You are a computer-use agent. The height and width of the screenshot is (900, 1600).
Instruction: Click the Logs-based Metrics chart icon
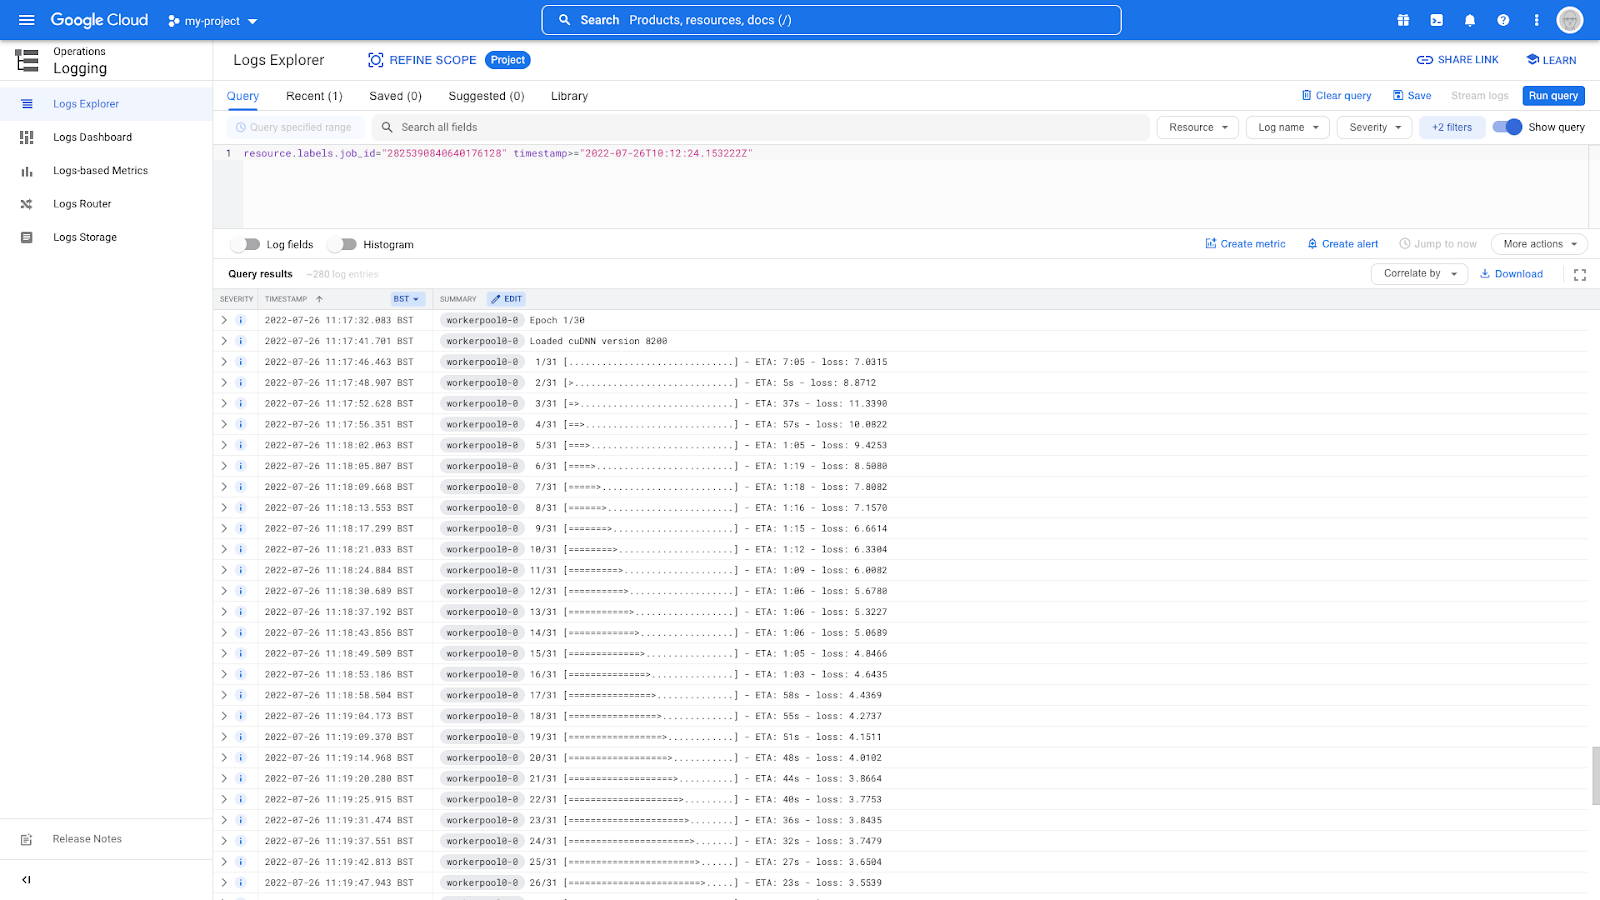click(27, 171)
